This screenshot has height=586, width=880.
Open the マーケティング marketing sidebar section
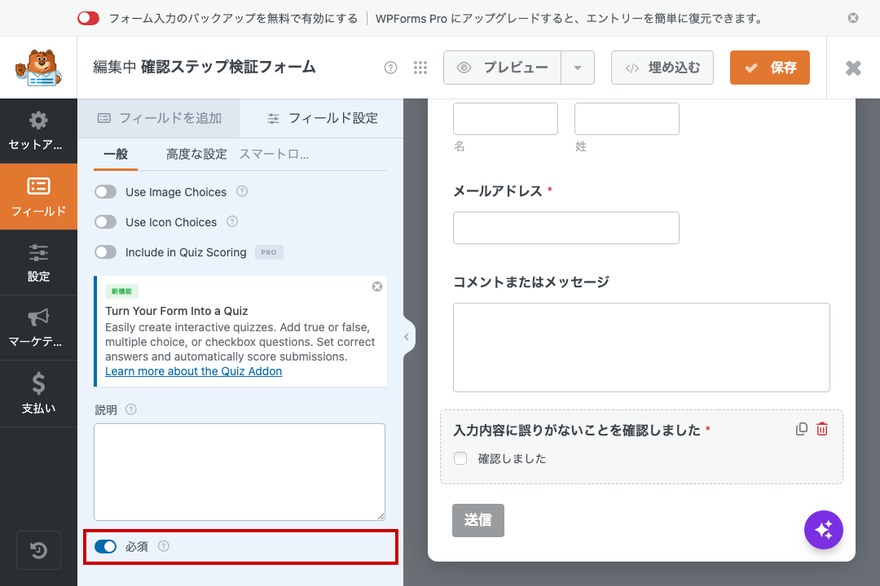click(x=38, y=328)
